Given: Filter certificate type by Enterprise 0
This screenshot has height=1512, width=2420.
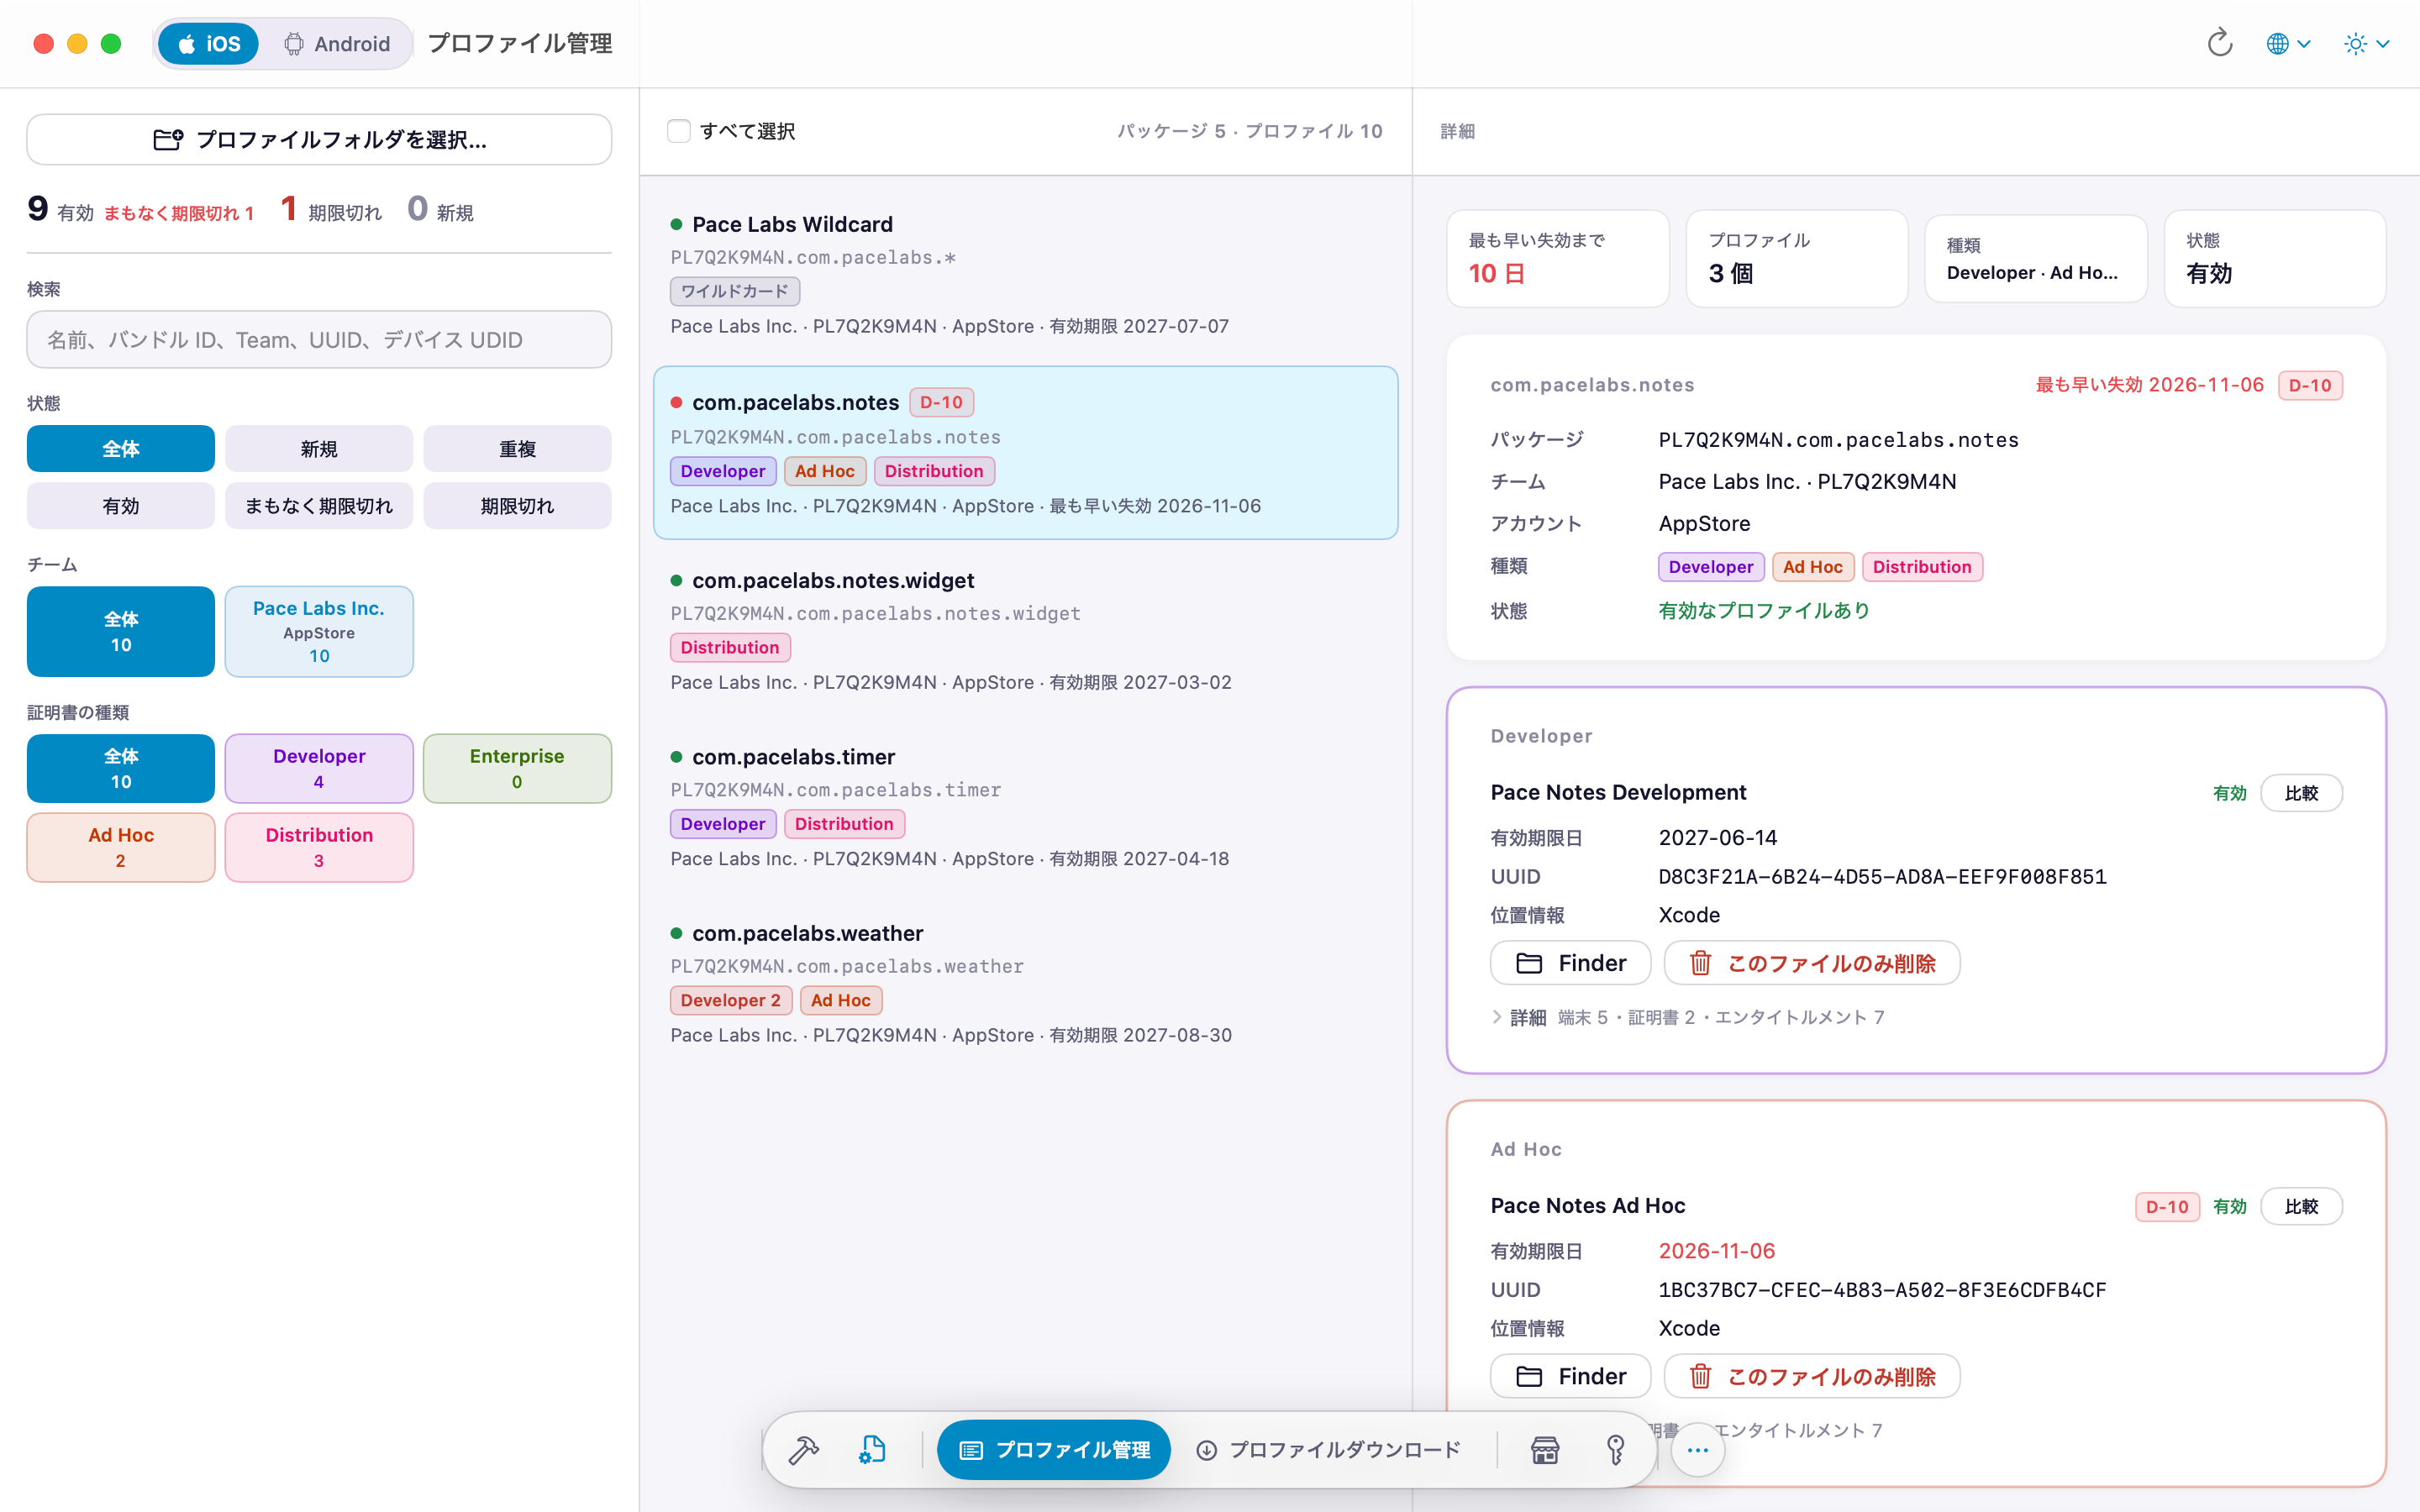Looking at the screenshot, I should [517, 768].
